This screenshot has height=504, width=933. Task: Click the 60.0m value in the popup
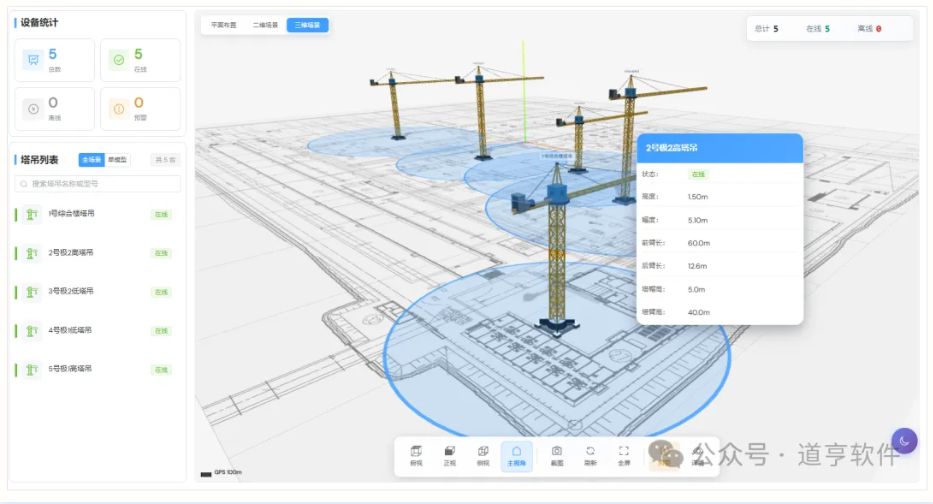coord(699,243)
